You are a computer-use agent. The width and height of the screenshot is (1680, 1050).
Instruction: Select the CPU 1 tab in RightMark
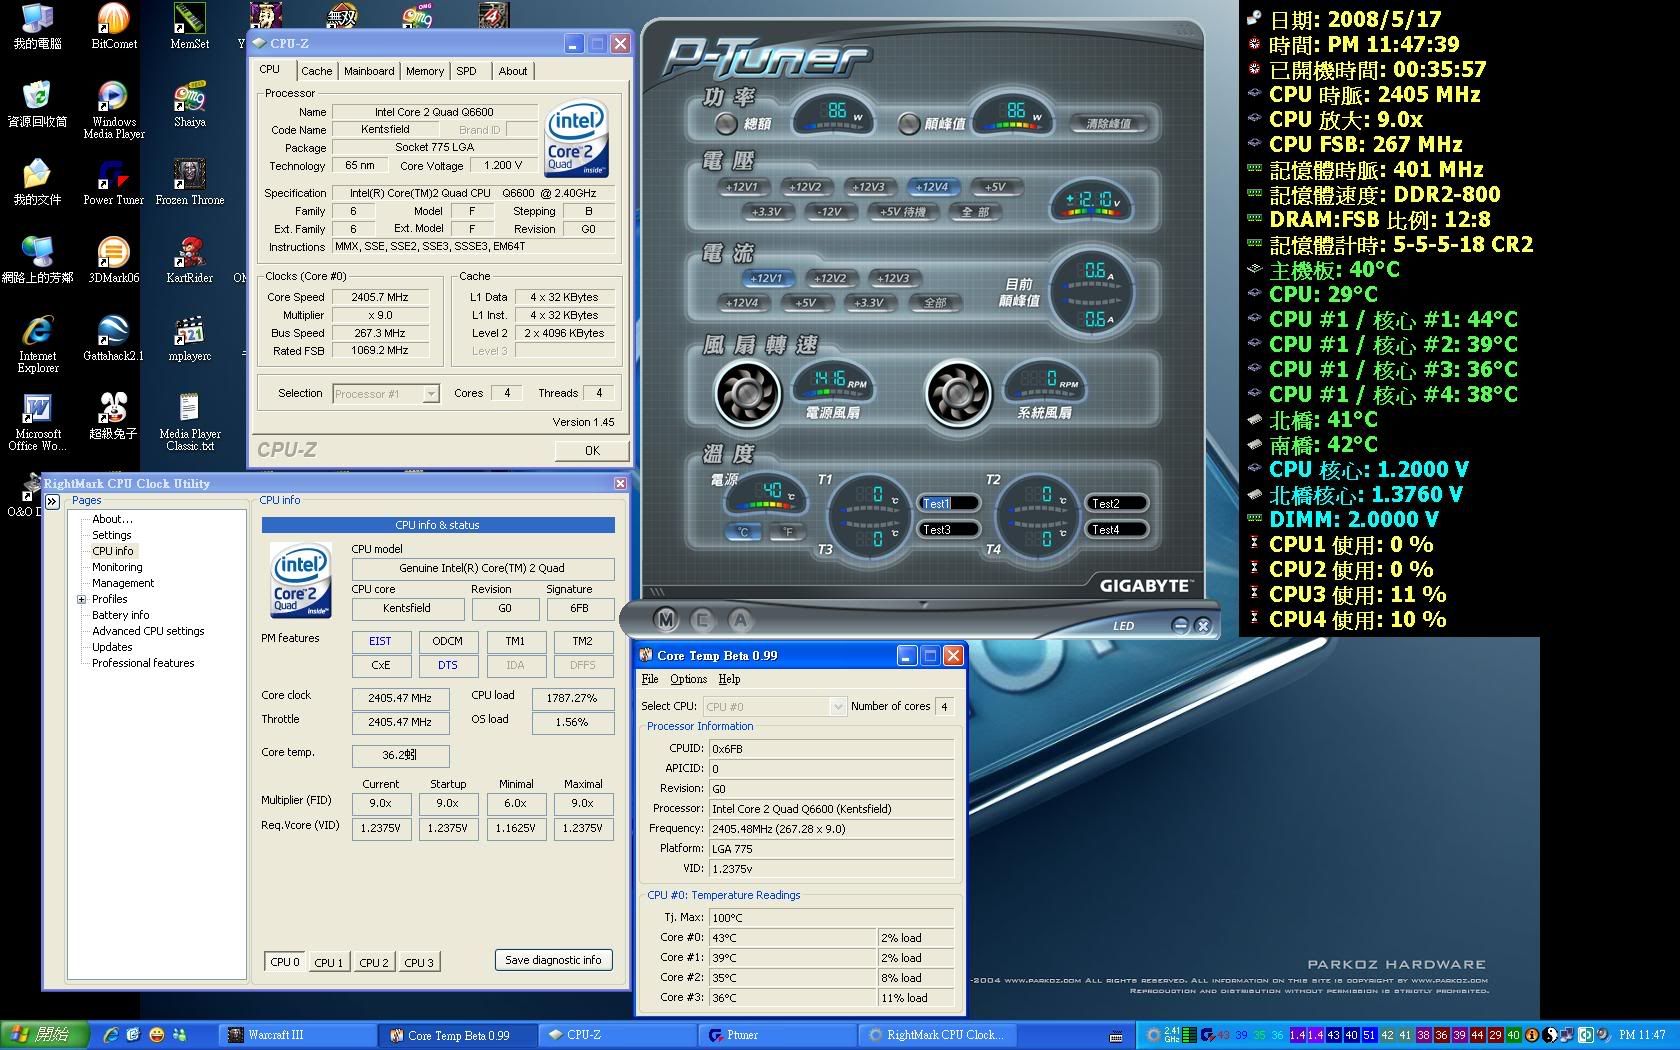(x=328, y=962)
